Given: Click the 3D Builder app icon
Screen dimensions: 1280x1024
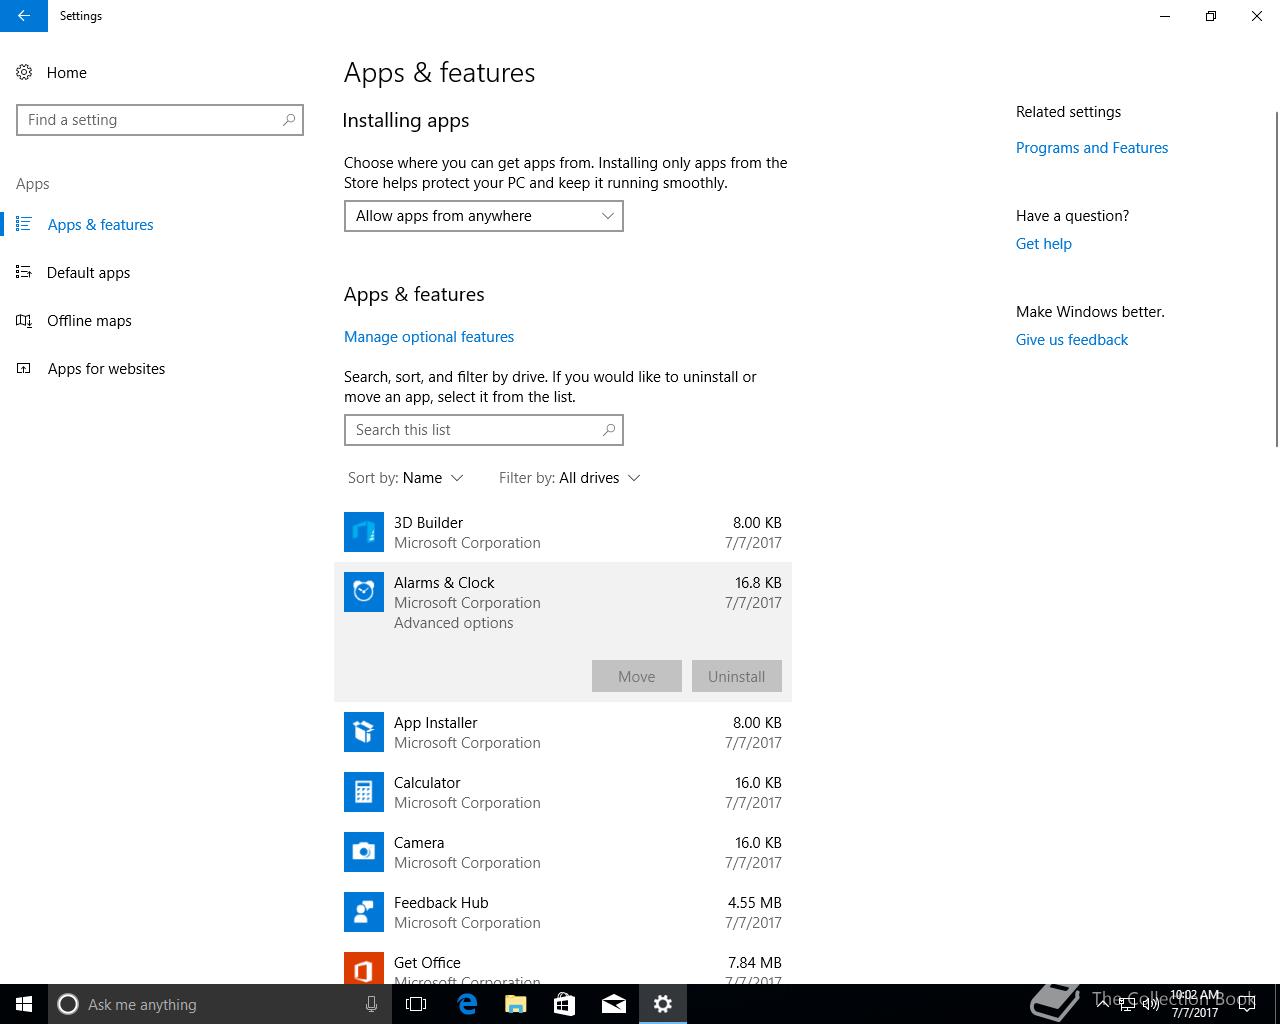Looking at the screenshot, I should pos(364,532).
